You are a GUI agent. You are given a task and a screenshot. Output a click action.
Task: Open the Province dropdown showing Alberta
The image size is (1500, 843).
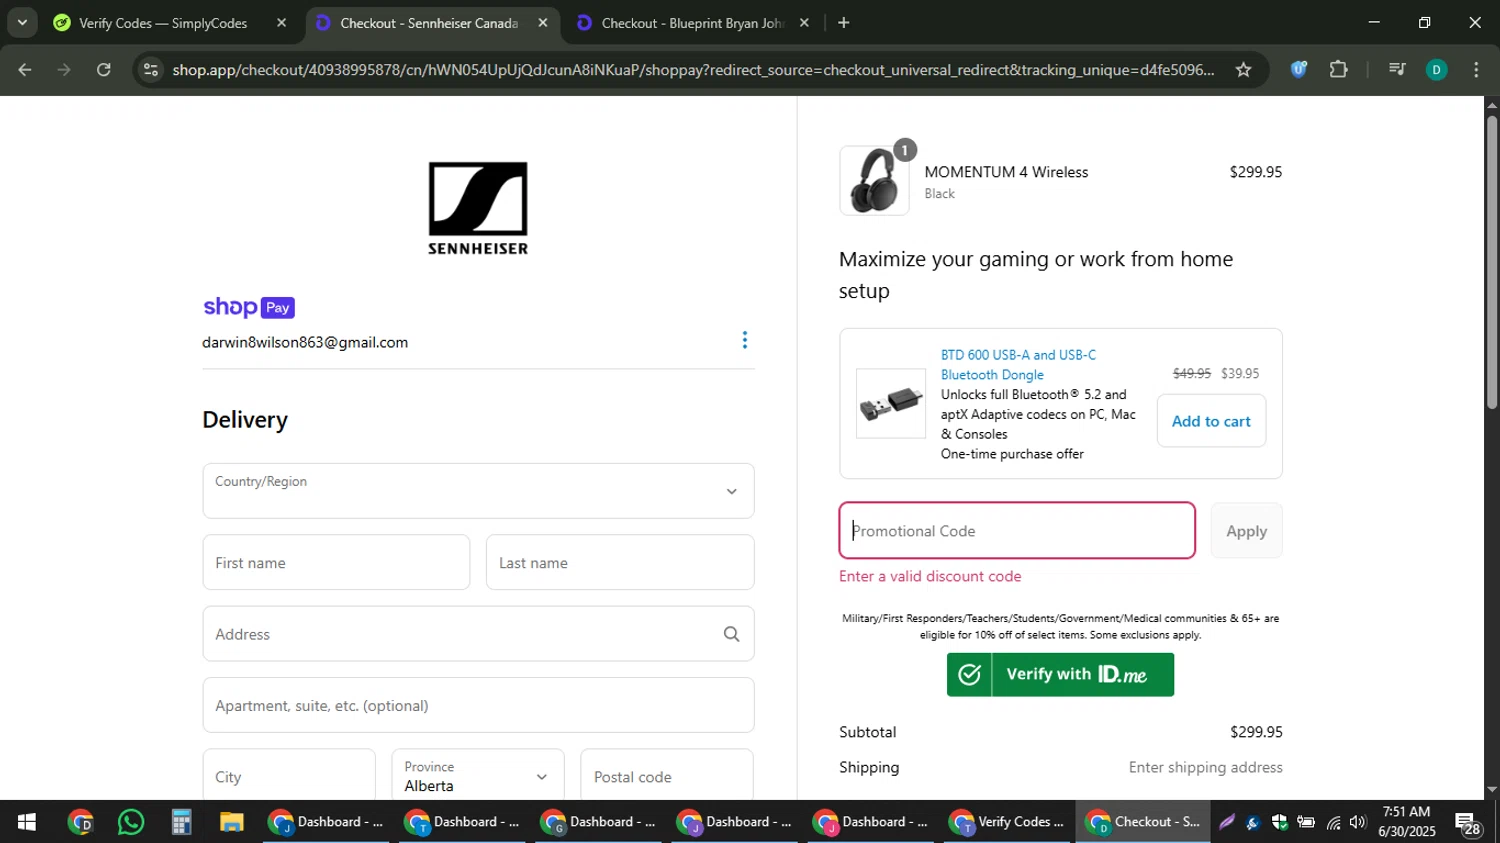478,776
